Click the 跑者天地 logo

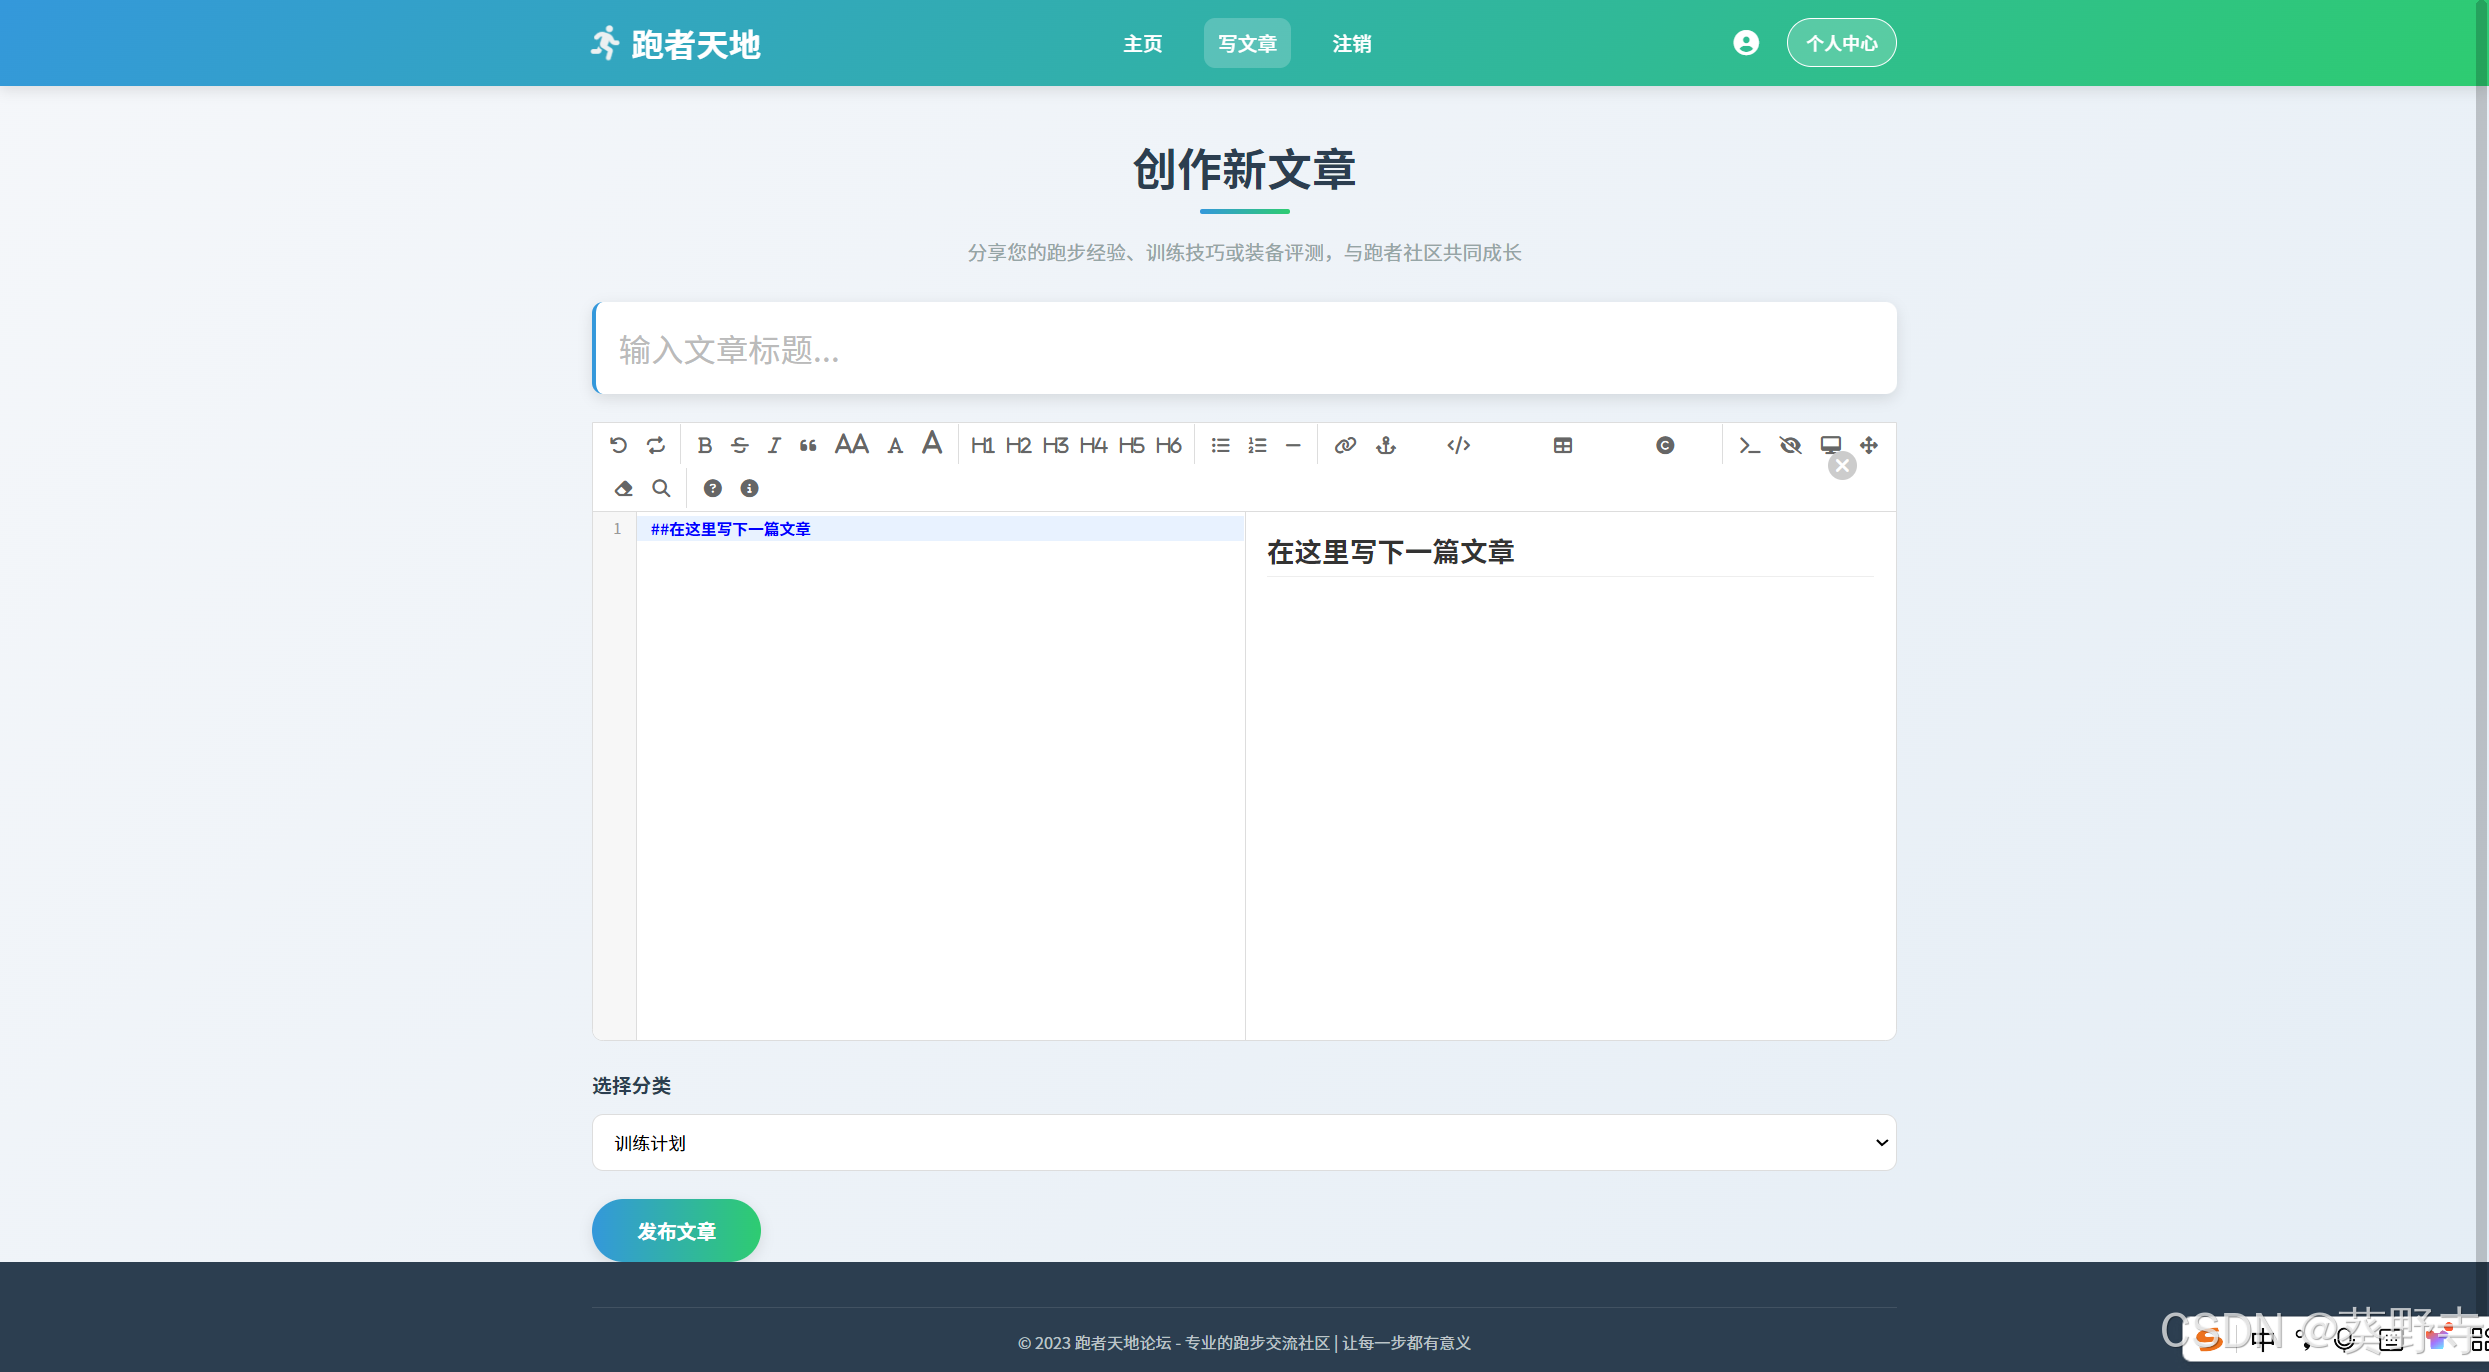pyautogui.click(x=675, y=44)
